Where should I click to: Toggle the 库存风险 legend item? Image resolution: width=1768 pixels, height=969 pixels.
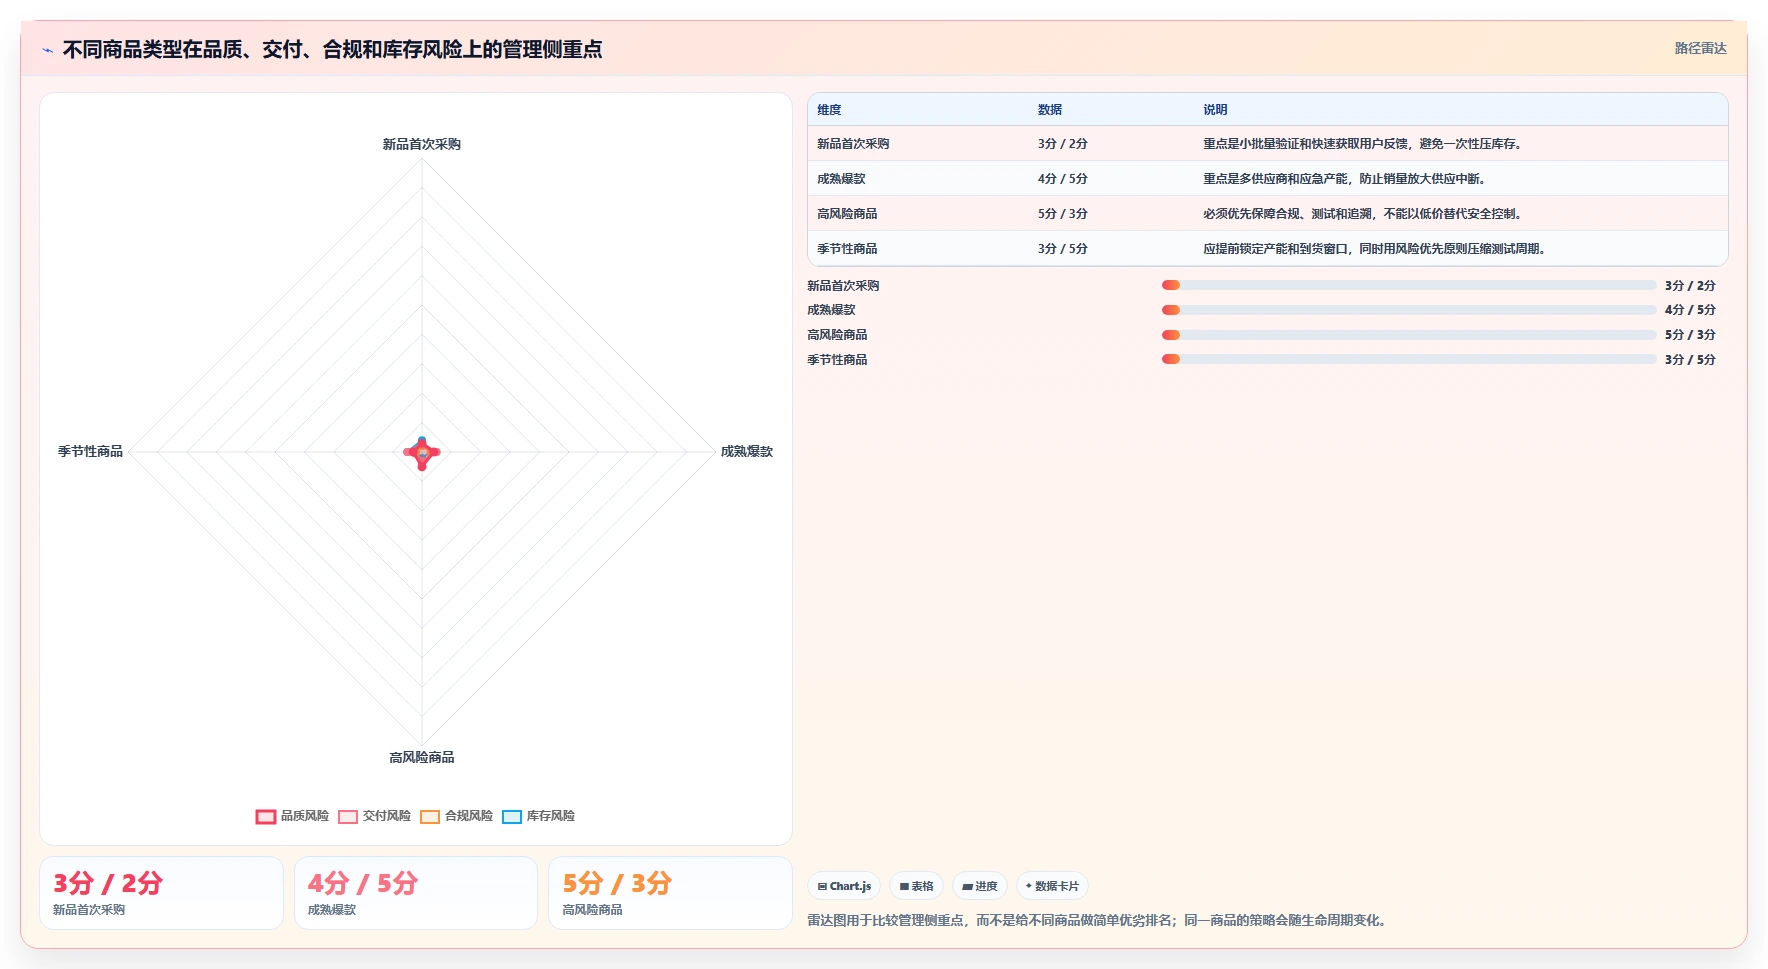(x=538, y=816)
